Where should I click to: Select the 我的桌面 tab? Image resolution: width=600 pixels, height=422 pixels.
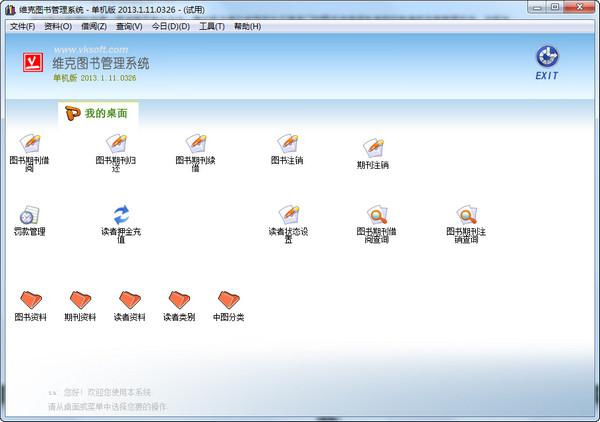point(98,114)
